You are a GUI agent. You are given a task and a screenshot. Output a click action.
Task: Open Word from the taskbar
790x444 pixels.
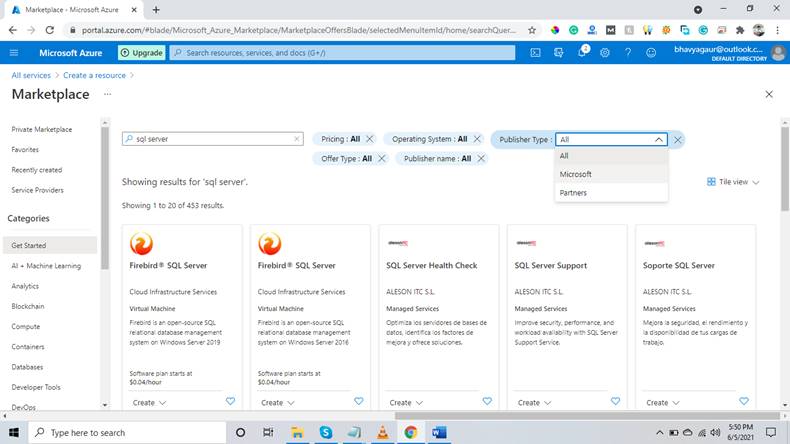tap(439, 432)
